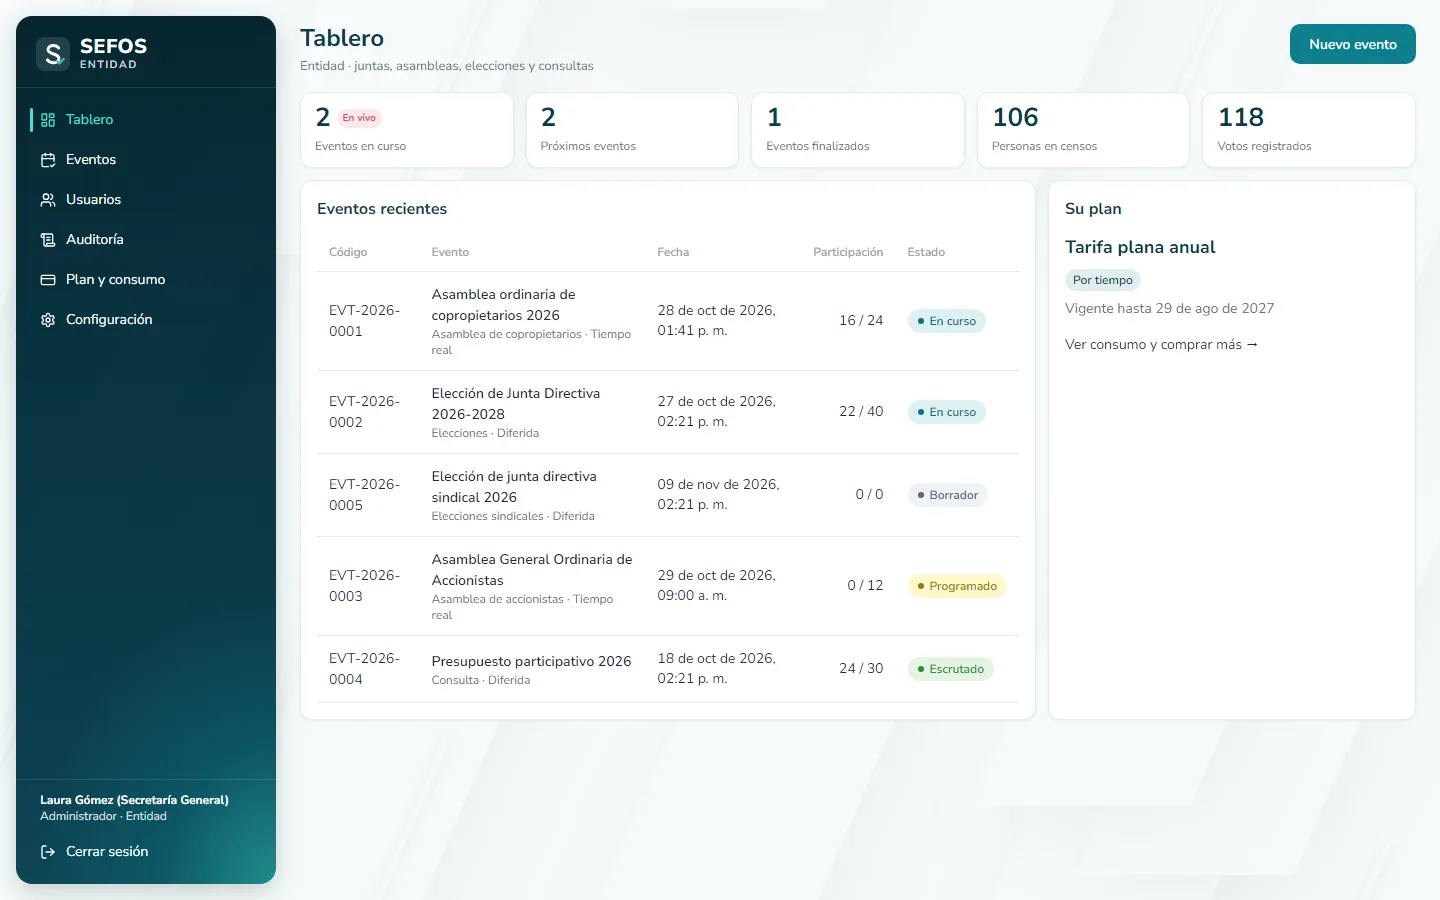Click the Participación column header
The height and width of the screenshot is (900, 1440).
pyautogui.click(x=848, y=252)
